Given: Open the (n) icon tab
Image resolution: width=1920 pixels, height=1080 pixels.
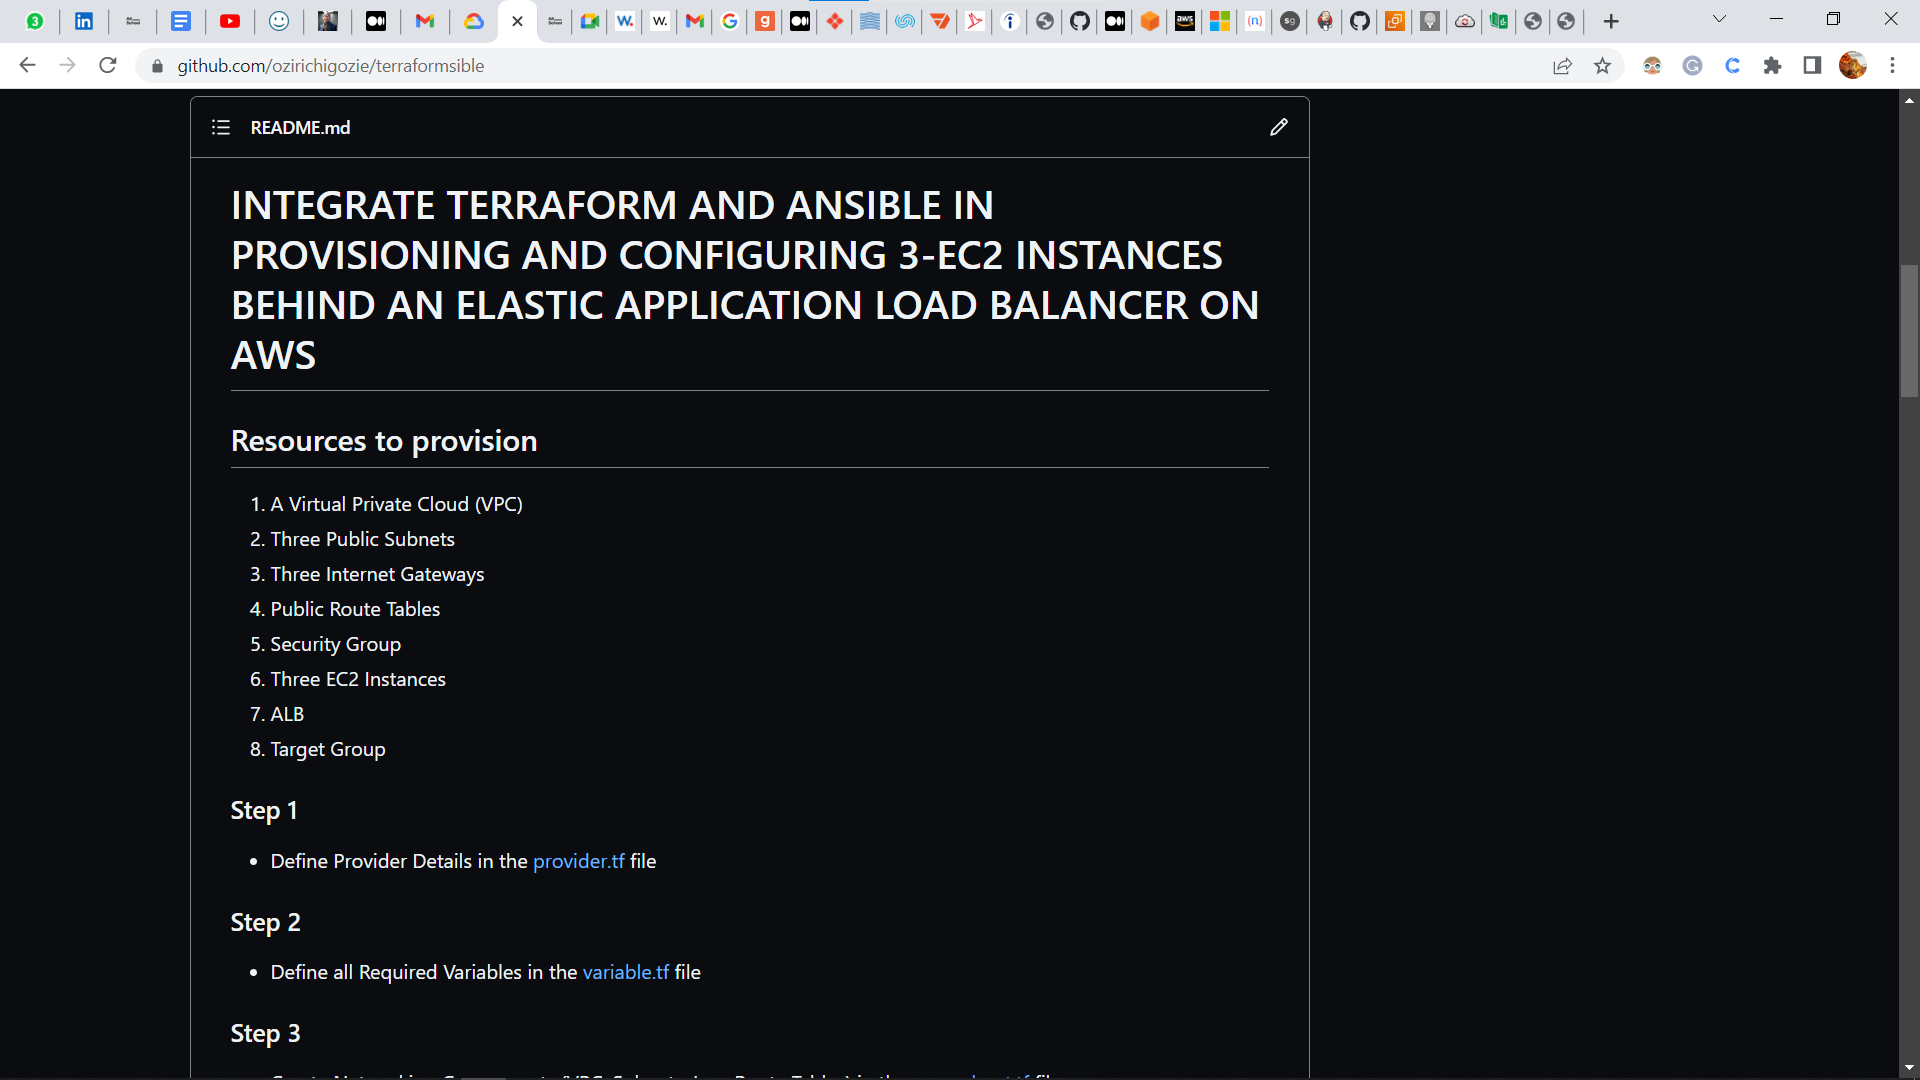Looking at the screenshot, I should pos(1255,21).
